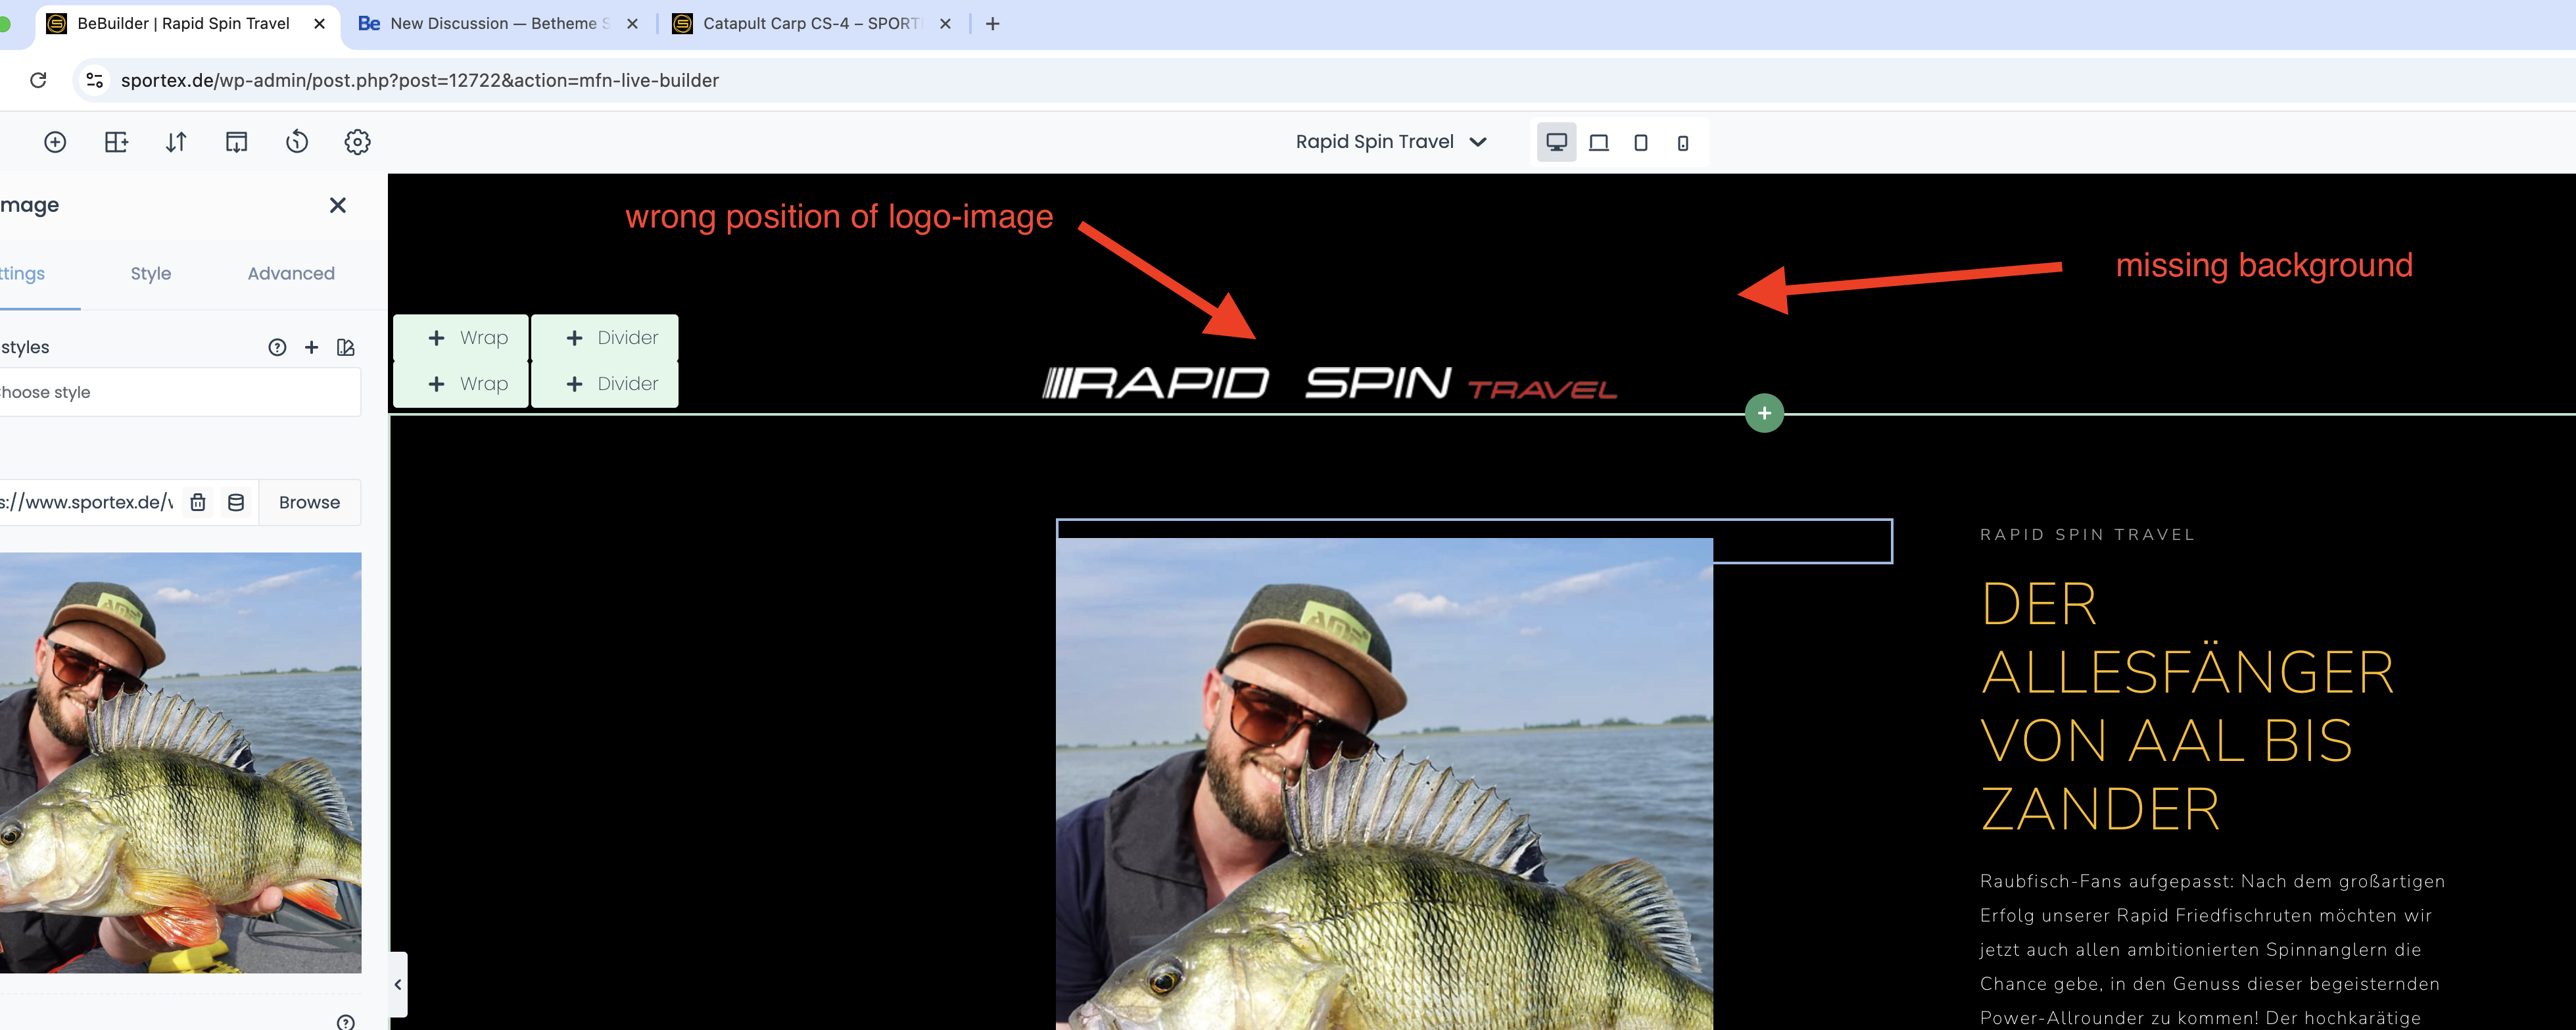Image resolution: width=2576 pixels, height=1030 pixels.
Task: Click the dynamic data database icon
Action: pyautogui.click(x=236, y=502)
